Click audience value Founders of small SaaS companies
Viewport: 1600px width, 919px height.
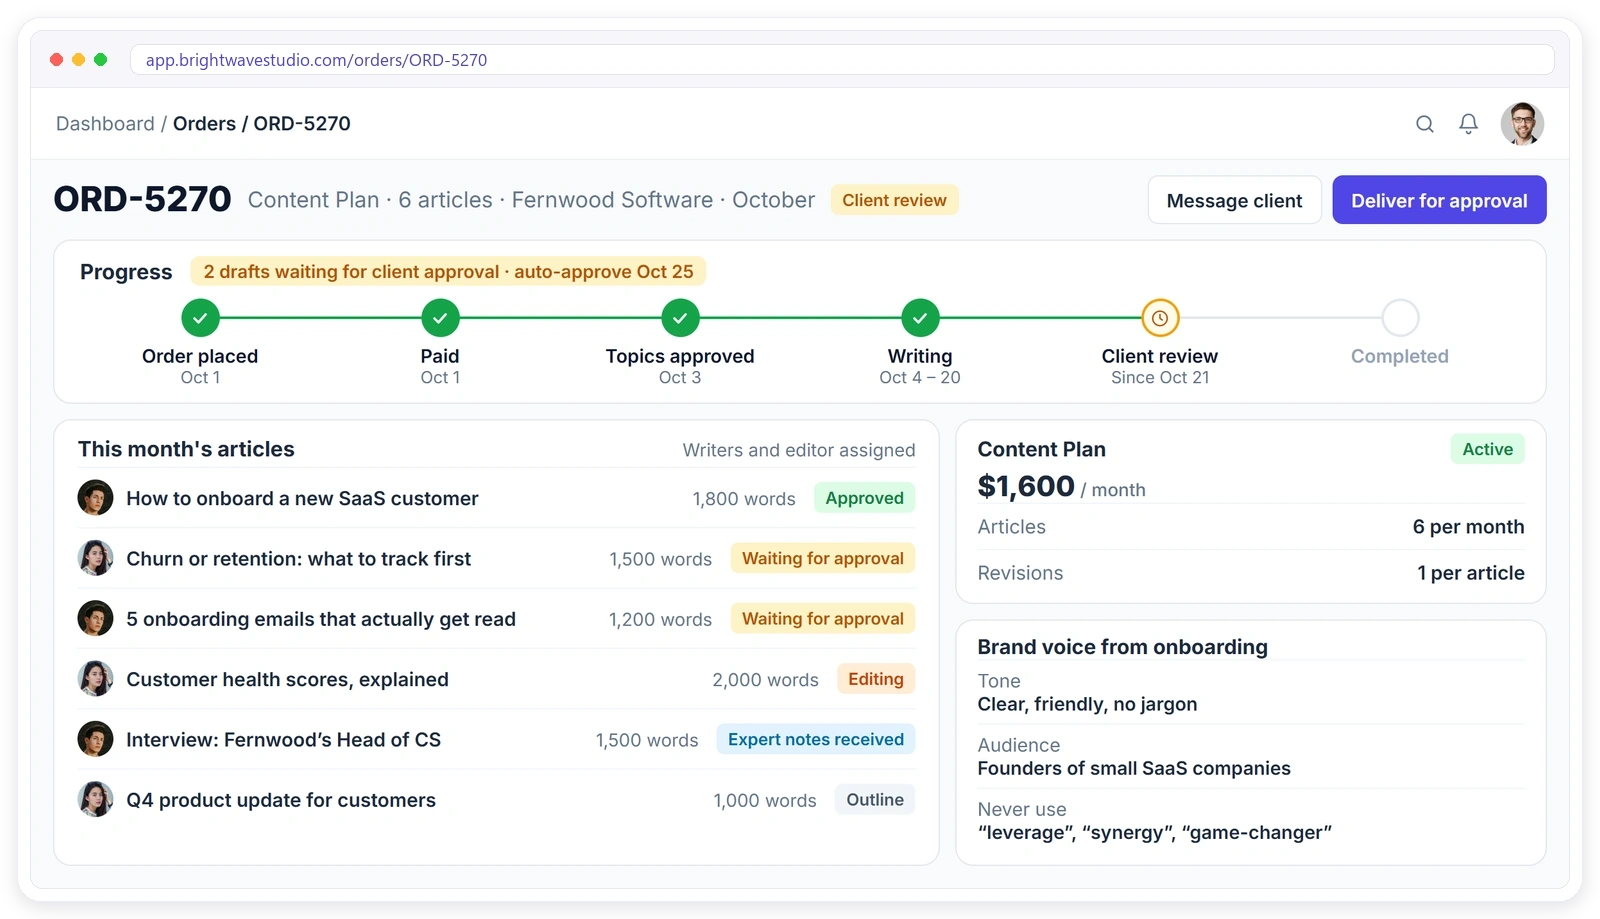(x=1134, y=768)
